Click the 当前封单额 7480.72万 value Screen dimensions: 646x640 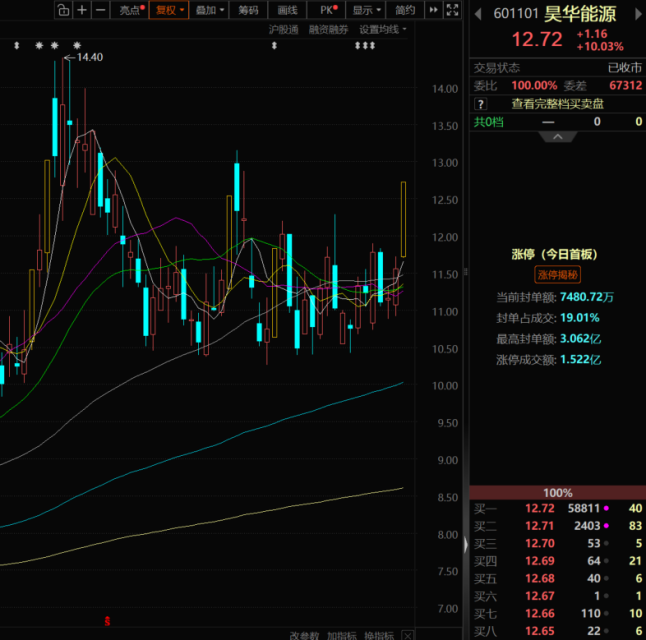coord(587,297)
